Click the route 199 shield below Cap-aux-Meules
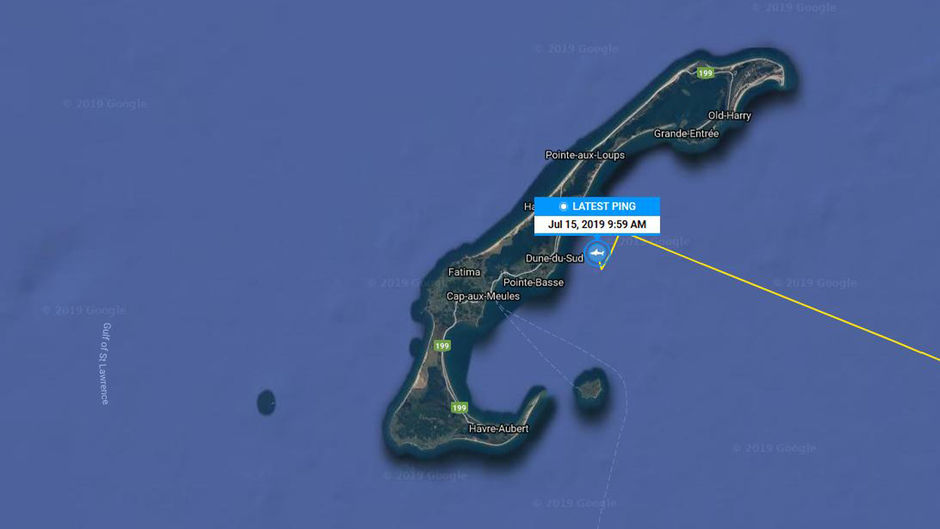 (442, 345)
